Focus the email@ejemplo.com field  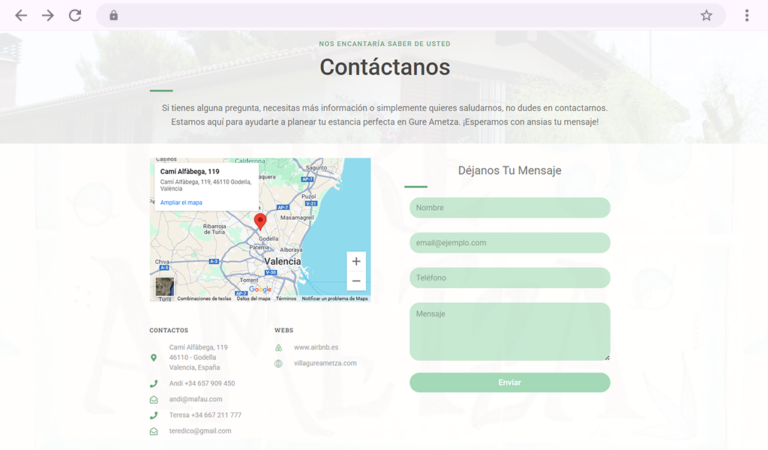coord(510,243)
